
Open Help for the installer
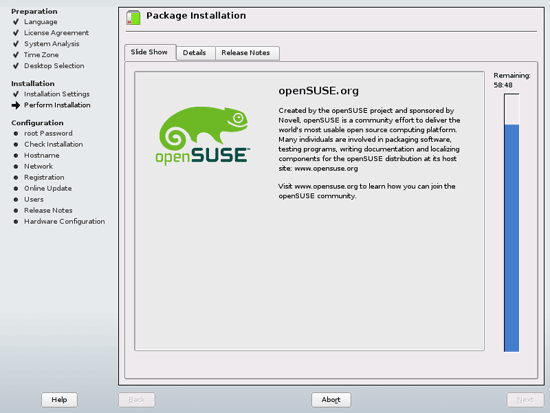[59, 400]
